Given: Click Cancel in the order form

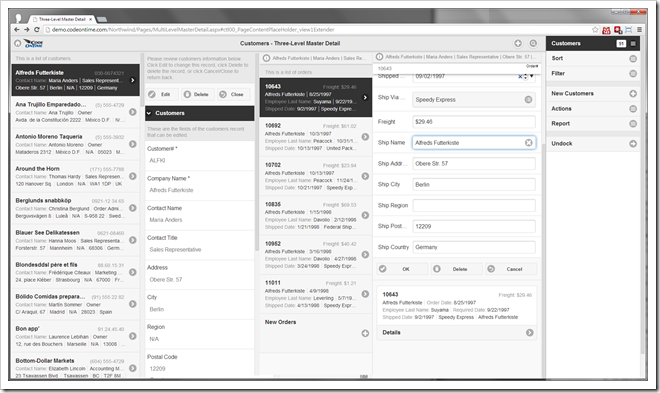Looking at the screenshot, I should coord(511,269).
